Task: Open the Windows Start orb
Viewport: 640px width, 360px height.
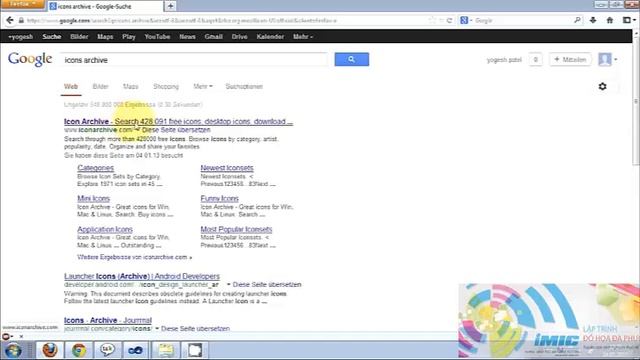Action: (13, 351)
